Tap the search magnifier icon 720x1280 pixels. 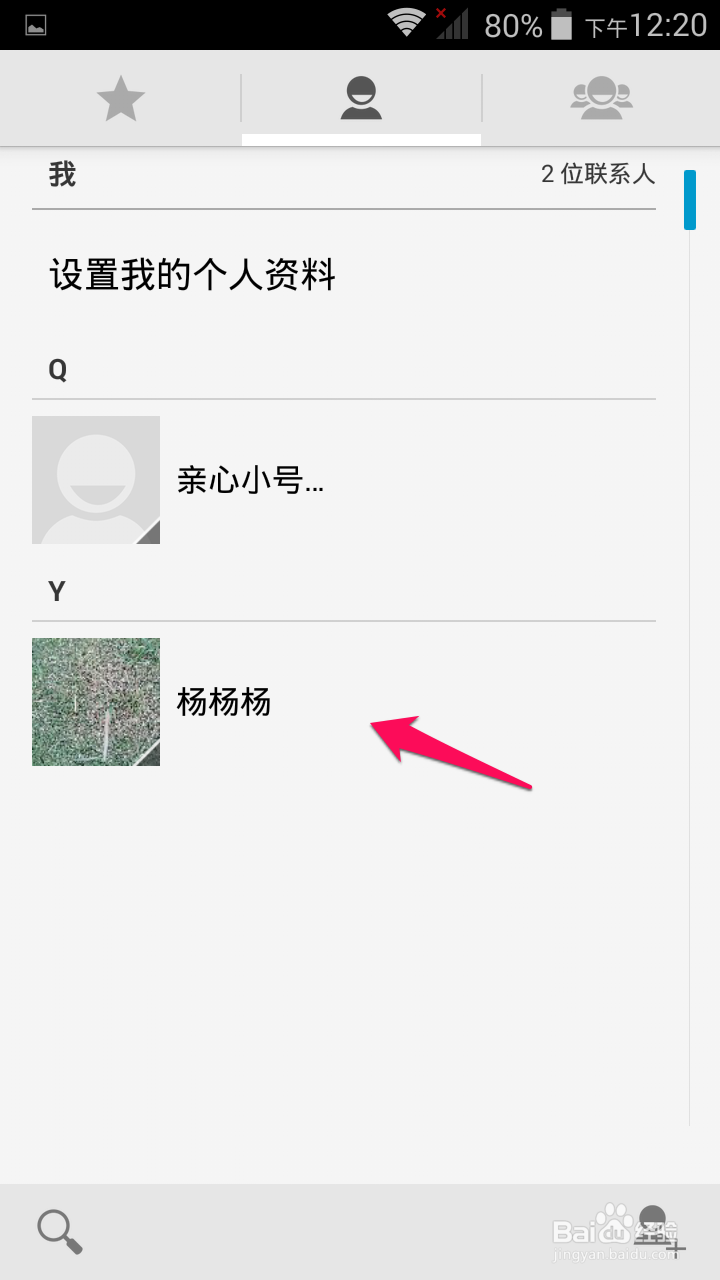click(x=60, y=1232)
